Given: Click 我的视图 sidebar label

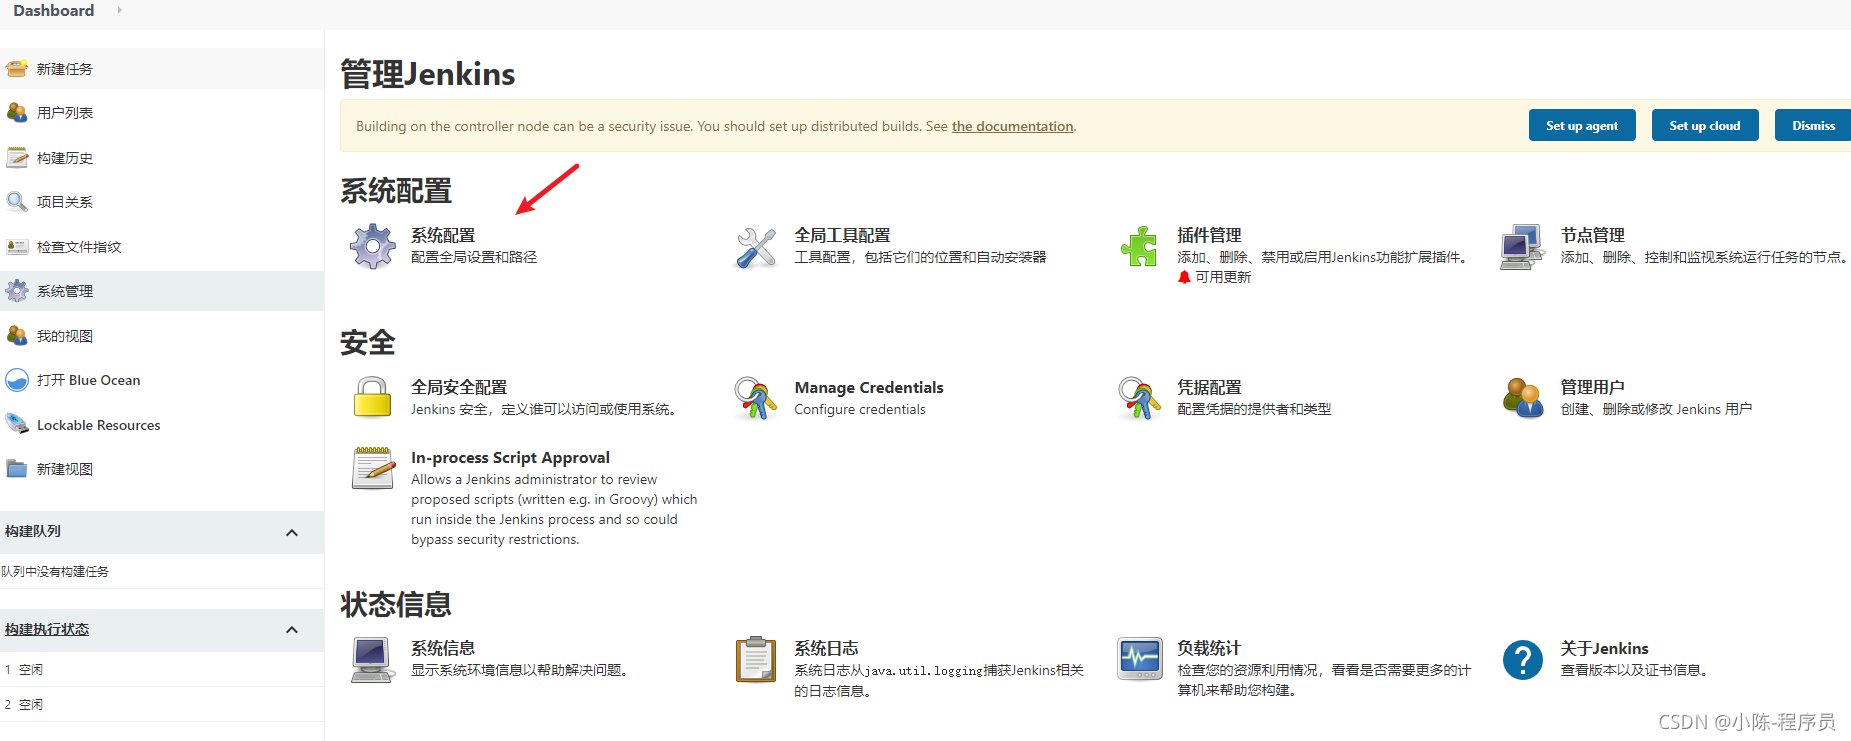Looking at the screenshot, I should click(65, 336).
